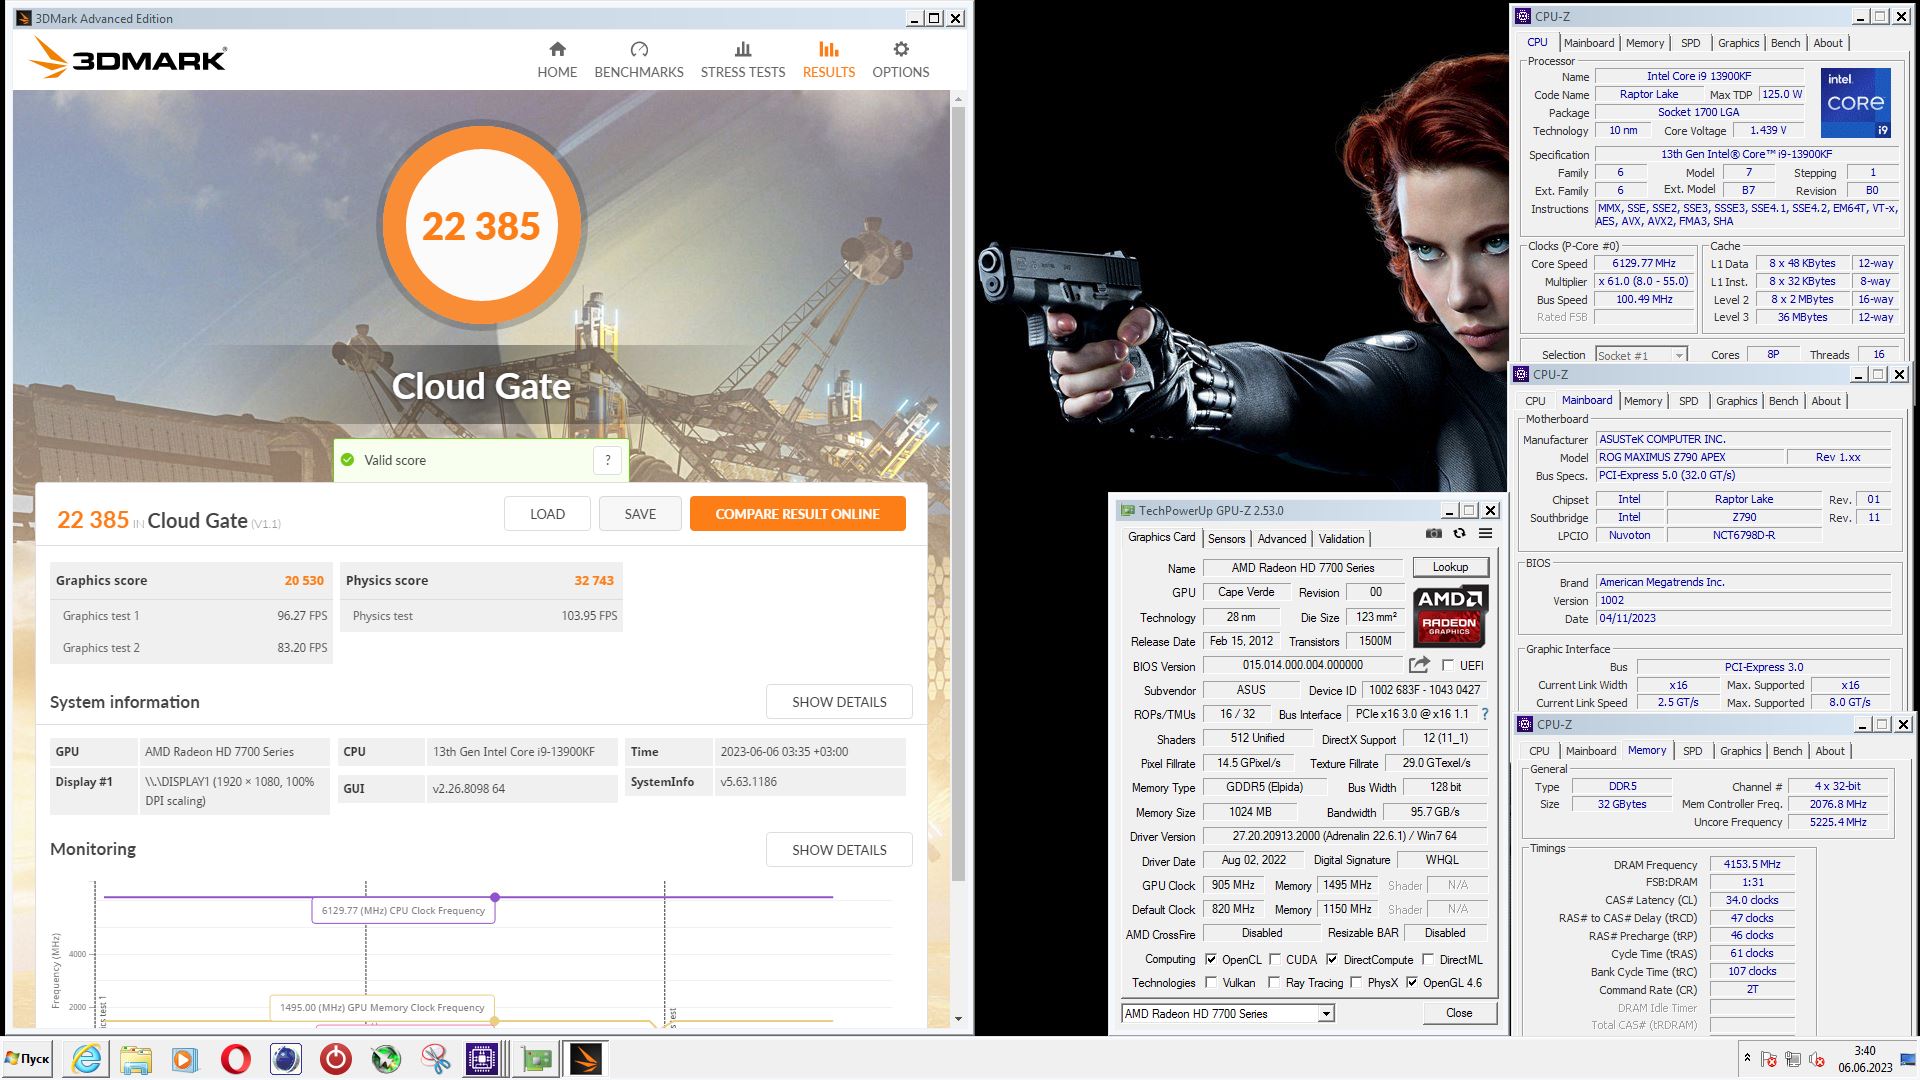
Task: Click the GPU memory clock frequency marker
Action: [x=495, y=1021]
